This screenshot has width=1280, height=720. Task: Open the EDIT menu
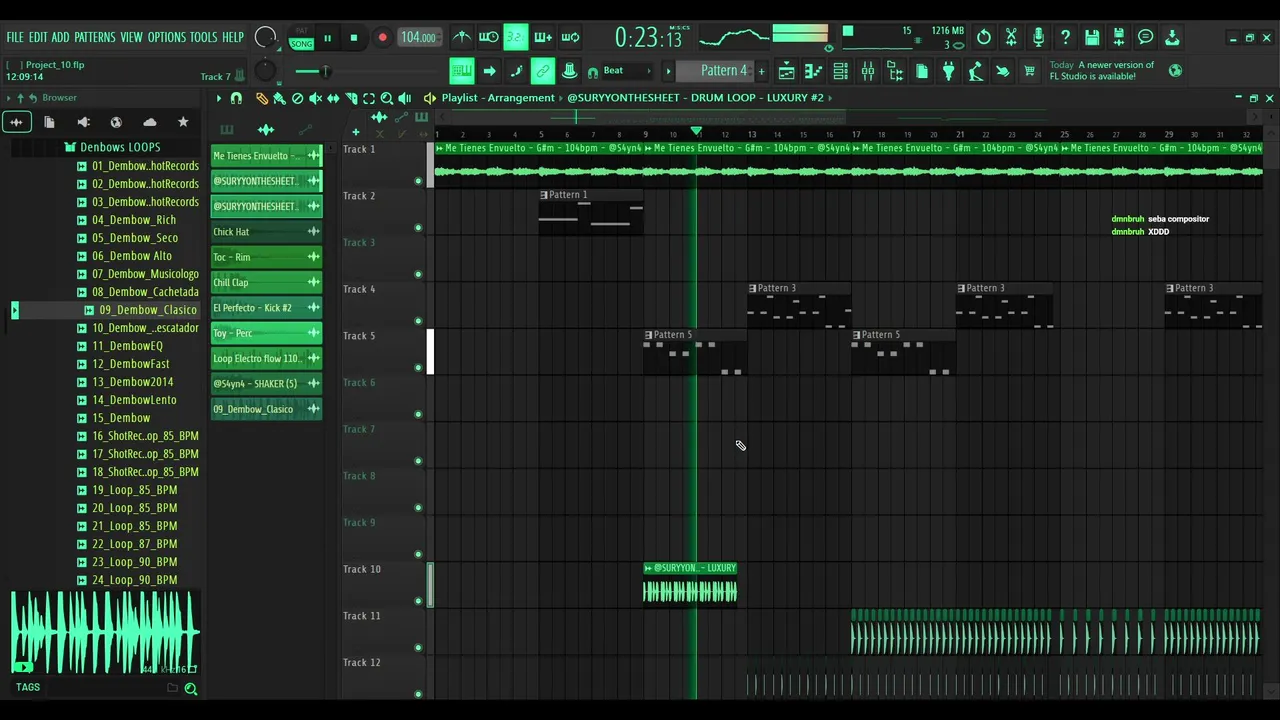click(38, 37)
